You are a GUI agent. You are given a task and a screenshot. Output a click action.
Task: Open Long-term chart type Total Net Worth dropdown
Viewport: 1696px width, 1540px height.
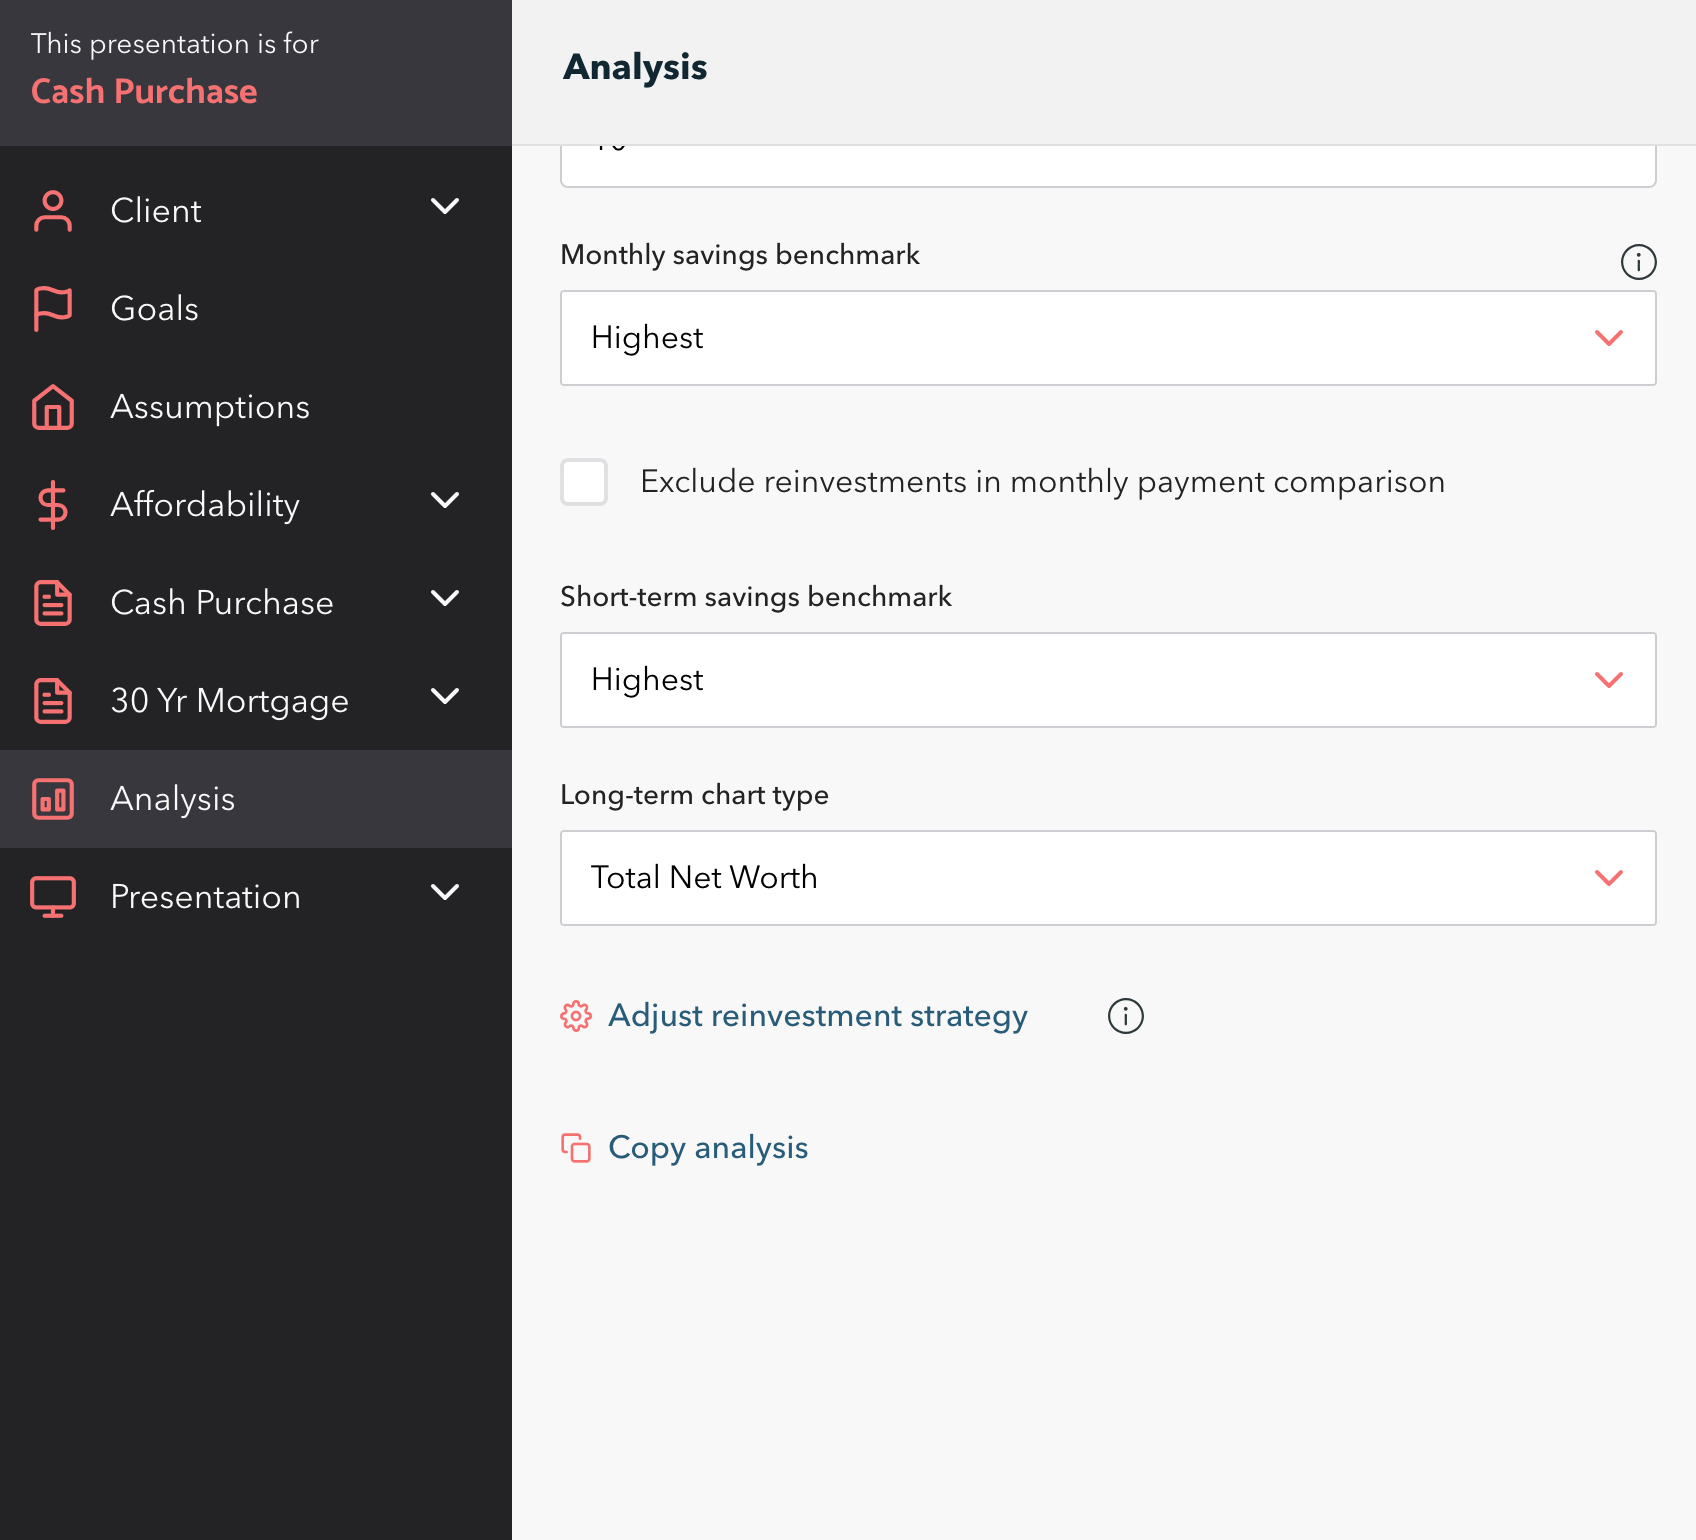tap(1108, 878)
